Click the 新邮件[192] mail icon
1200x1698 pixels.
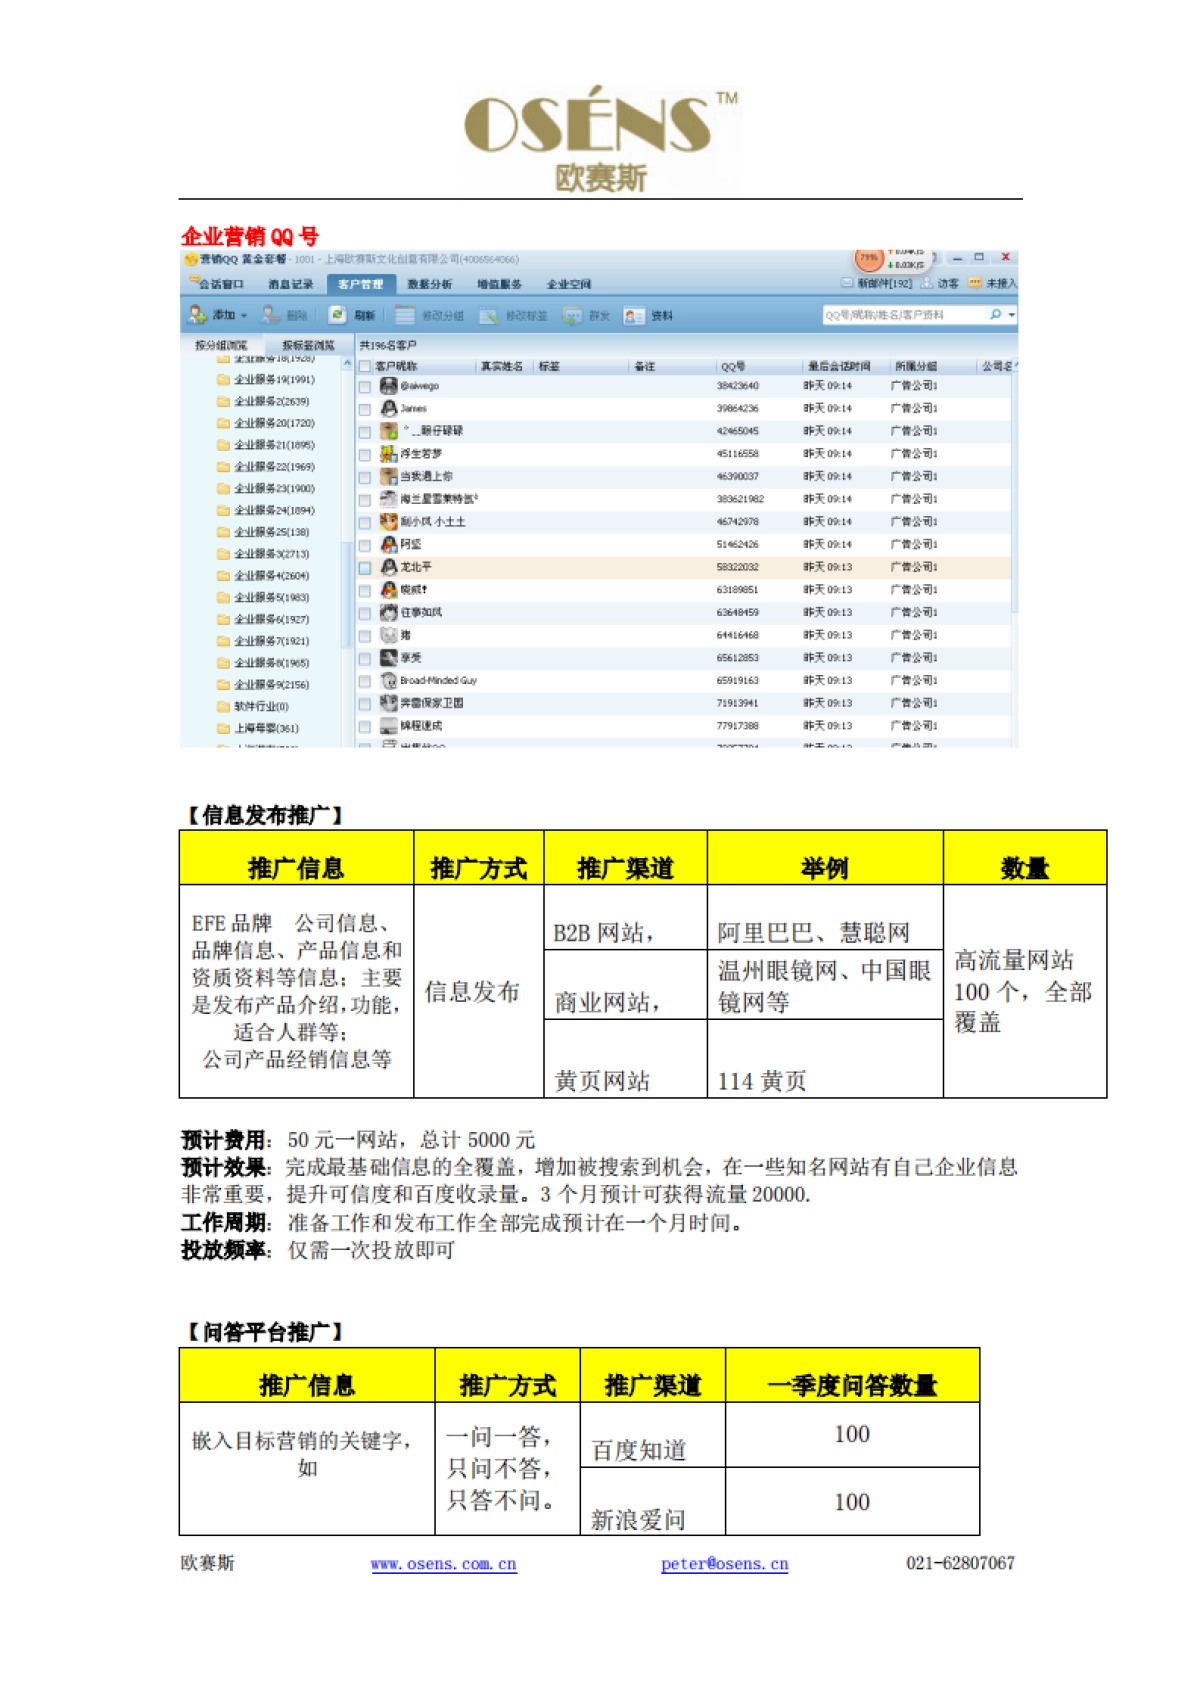tap(847, 283)
